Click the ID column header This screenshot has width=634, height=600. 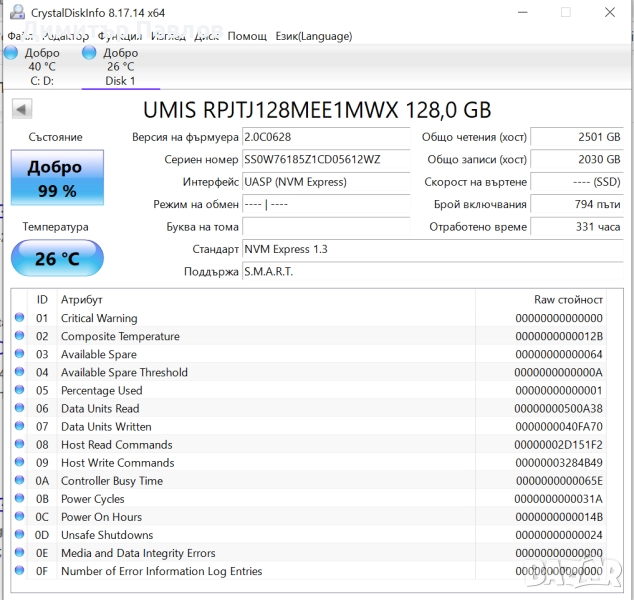click(42, 300)
